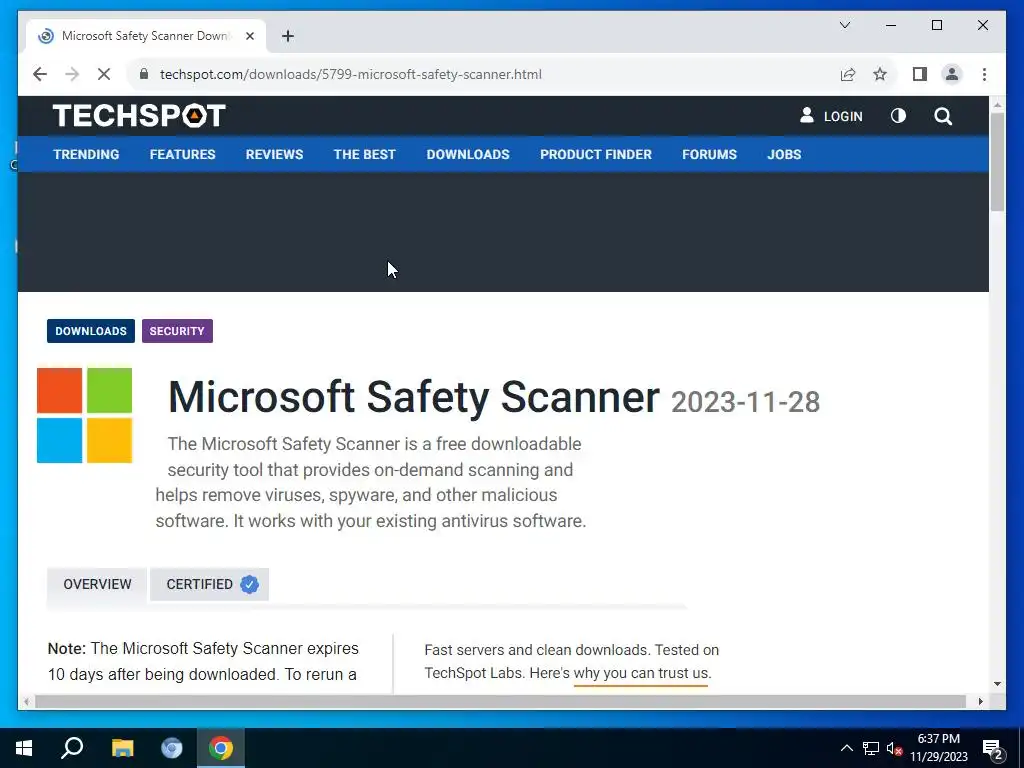The image size is (1024, 768).
Task: Open the Windows Start menu
Action: (x=24, y=748)
